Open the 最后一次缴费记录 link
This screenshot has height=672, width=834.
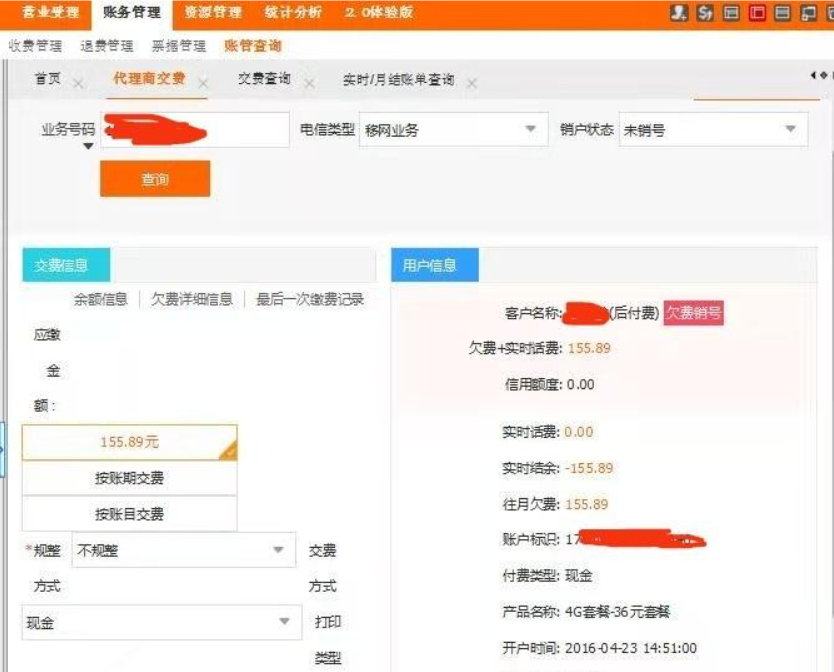coord(310,299)
